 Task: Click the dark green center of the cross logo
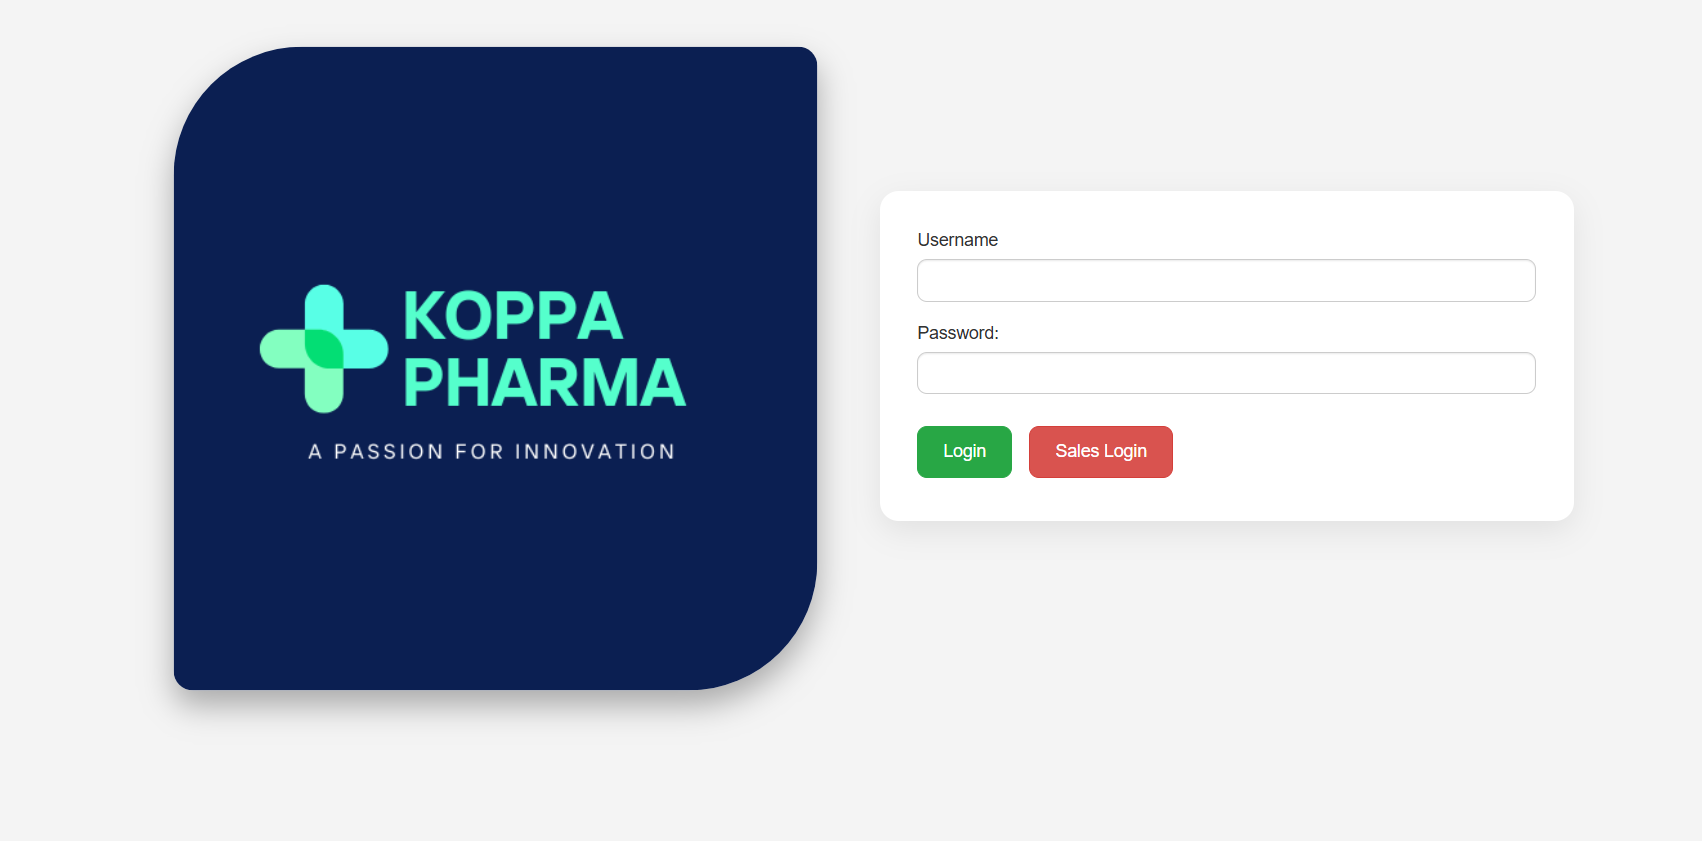tap(324, 349)
